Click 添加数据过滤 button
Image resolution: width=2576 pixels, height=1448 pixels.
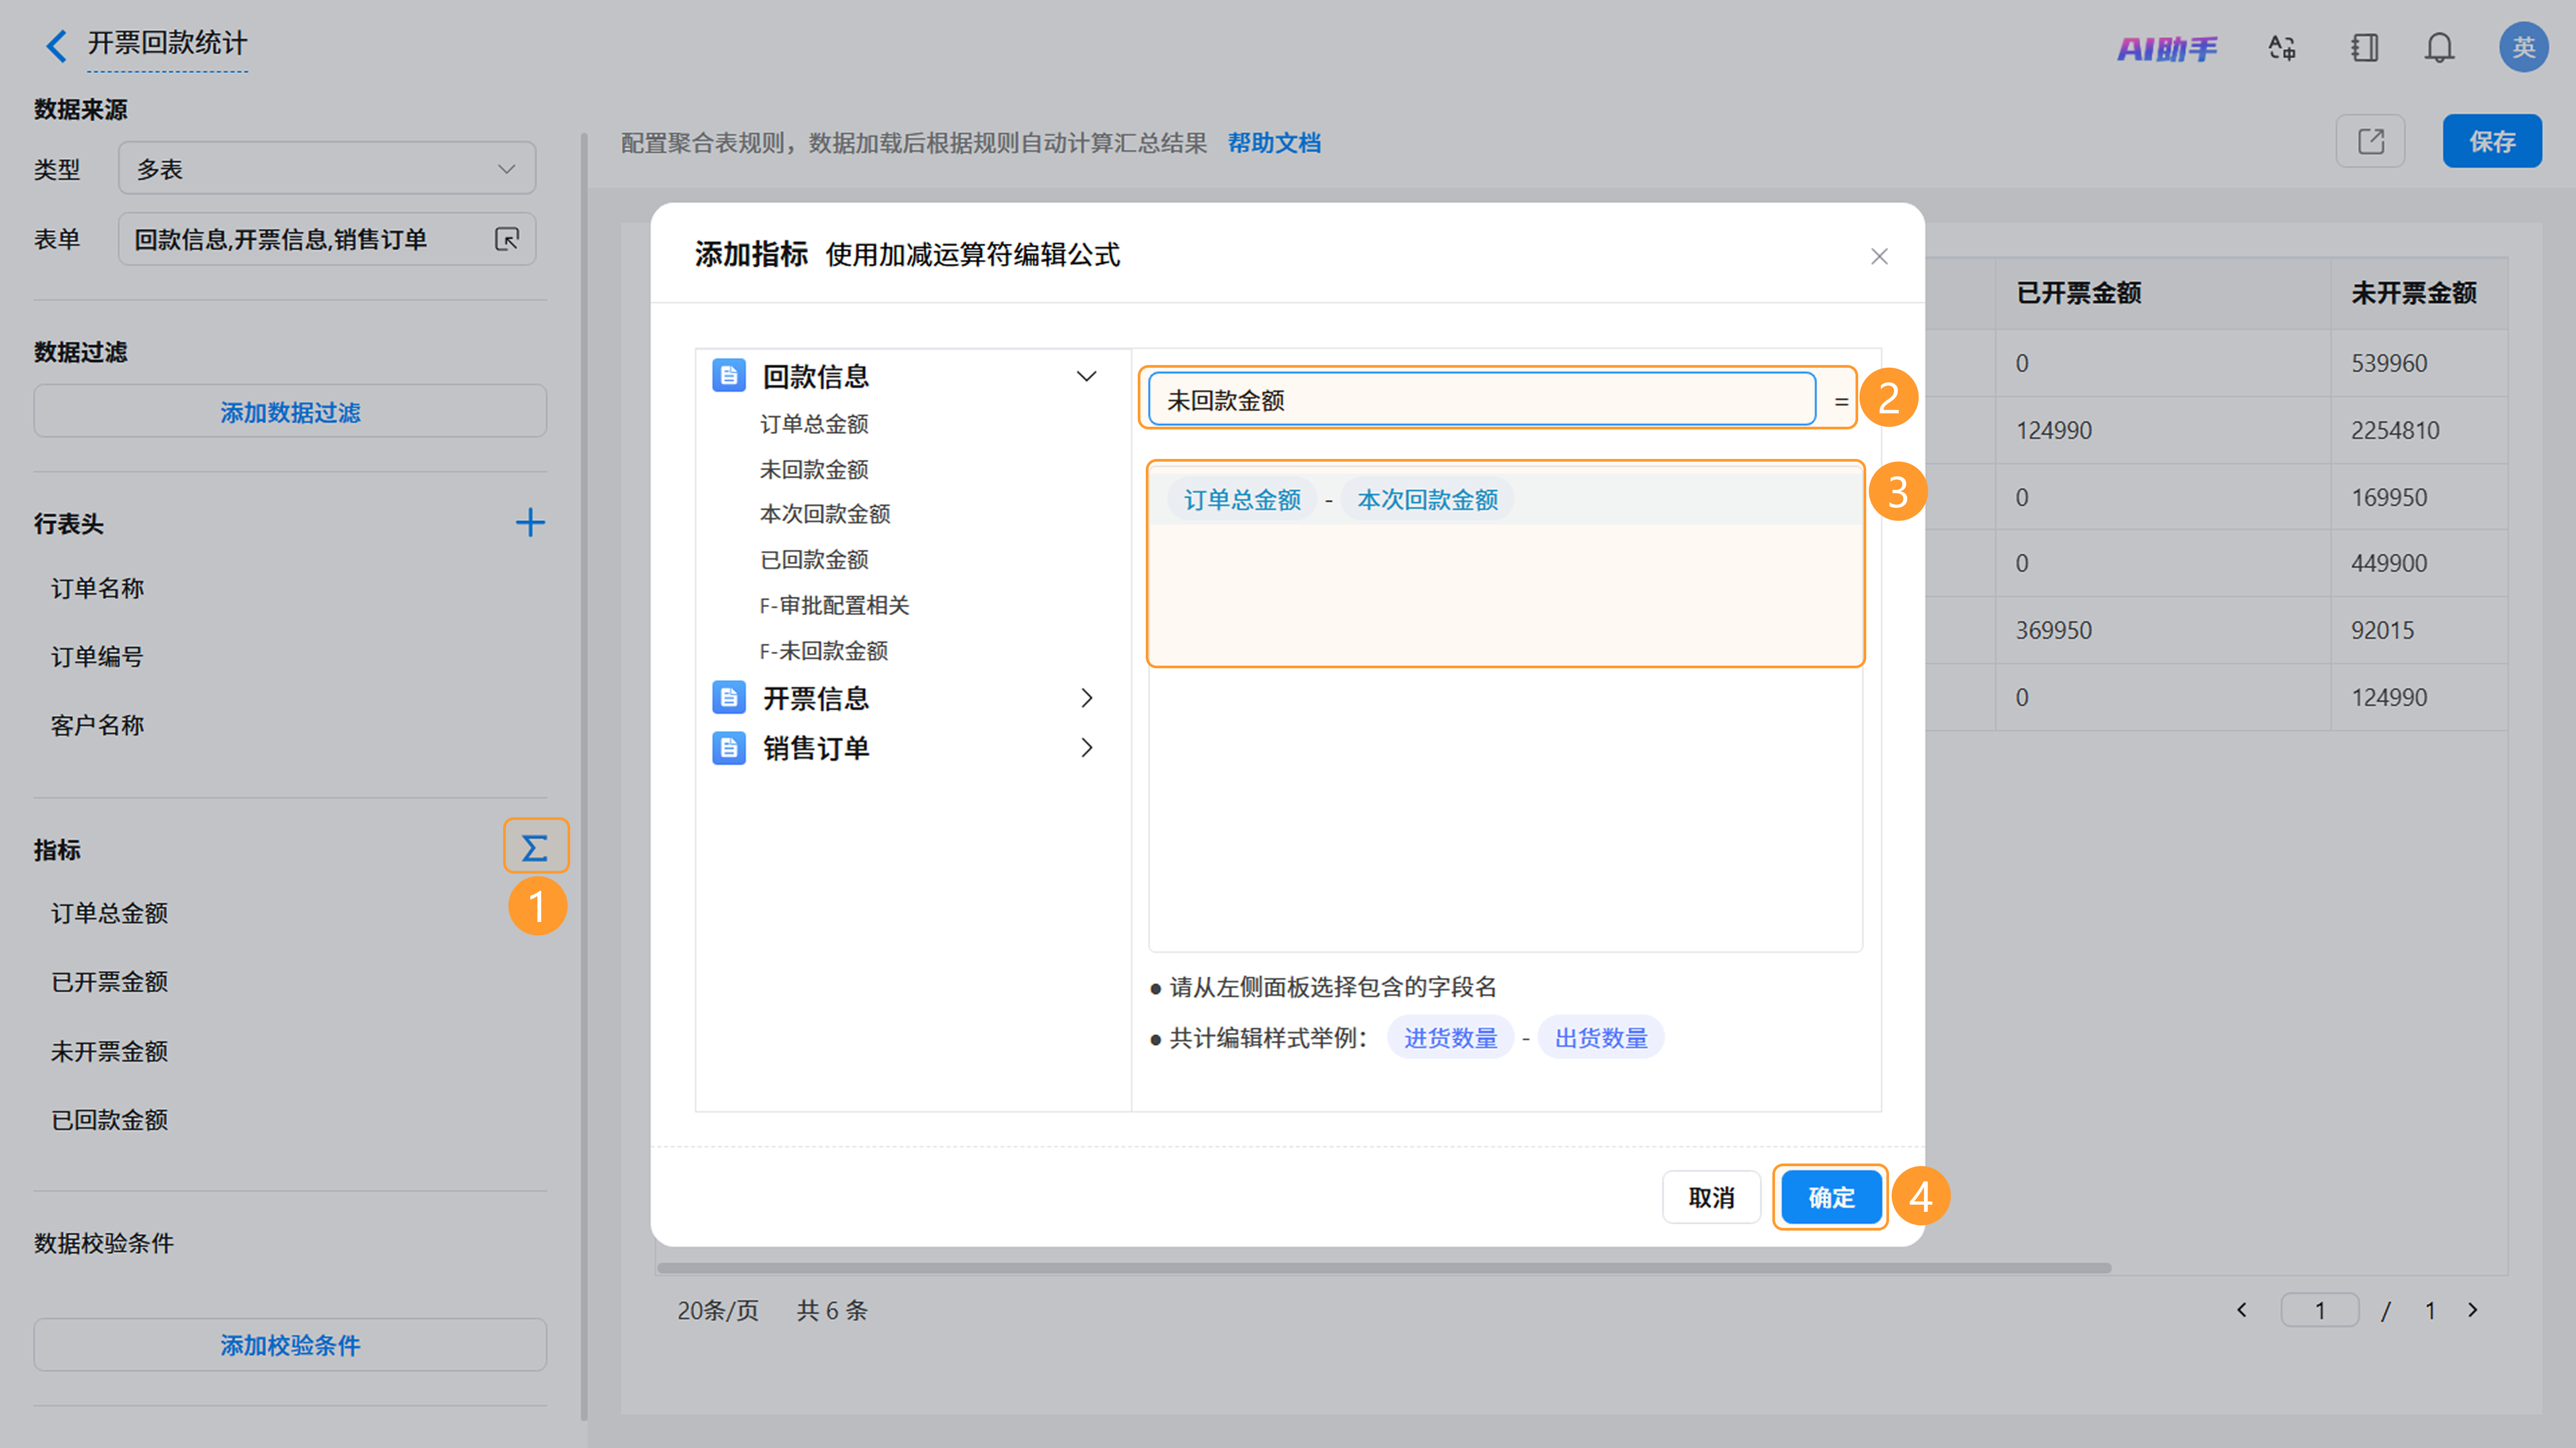pyautogui.click(x=290, y=411)
